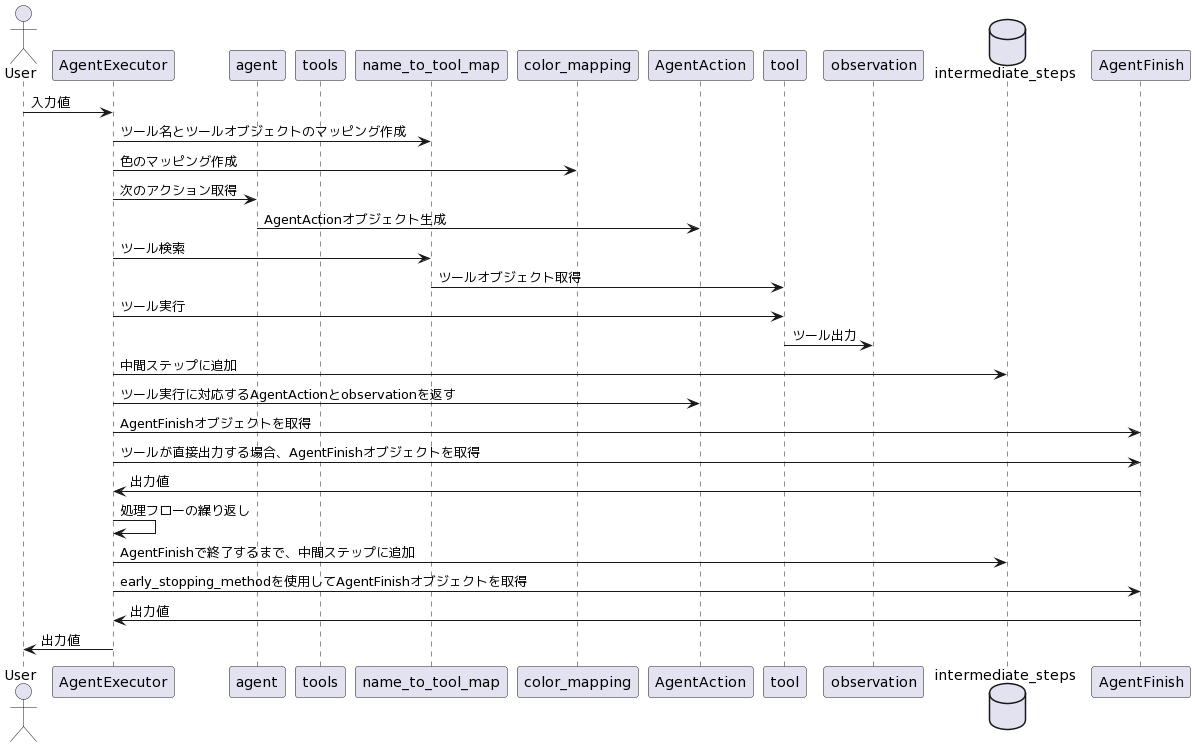Click the intermediate_steps database icon at bottom
Viewport: 1195px width, 747px height.
coord(1007,707)
